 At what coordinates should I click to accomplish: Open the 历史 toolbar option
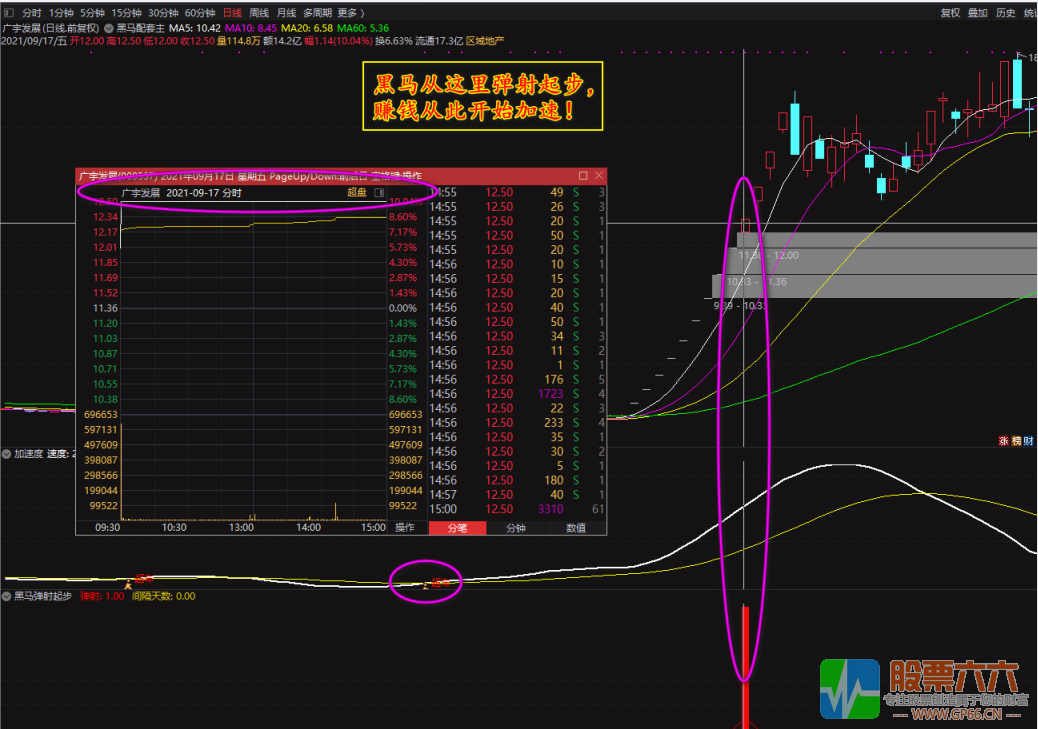pyautogui.click(x=1005, y=12)
